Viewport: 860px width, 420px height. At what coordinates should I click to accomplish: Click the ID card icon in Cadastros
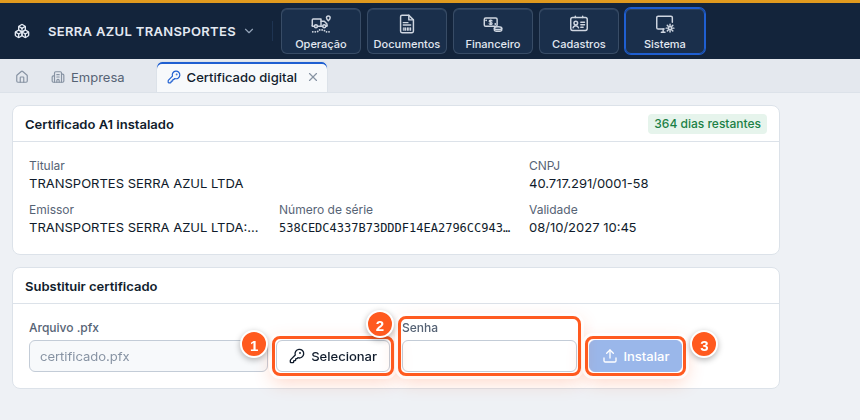(x=579, y=24)
